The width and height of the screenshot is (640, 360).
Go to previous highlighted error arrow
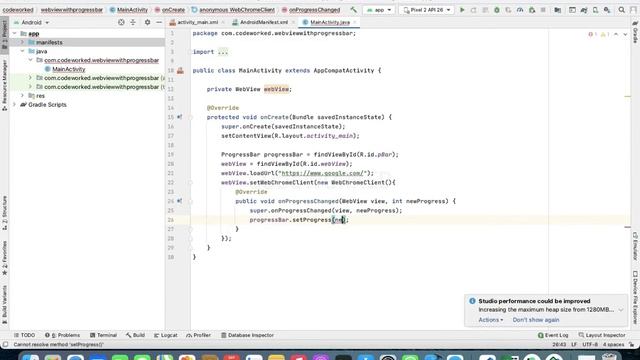point(616,34)
